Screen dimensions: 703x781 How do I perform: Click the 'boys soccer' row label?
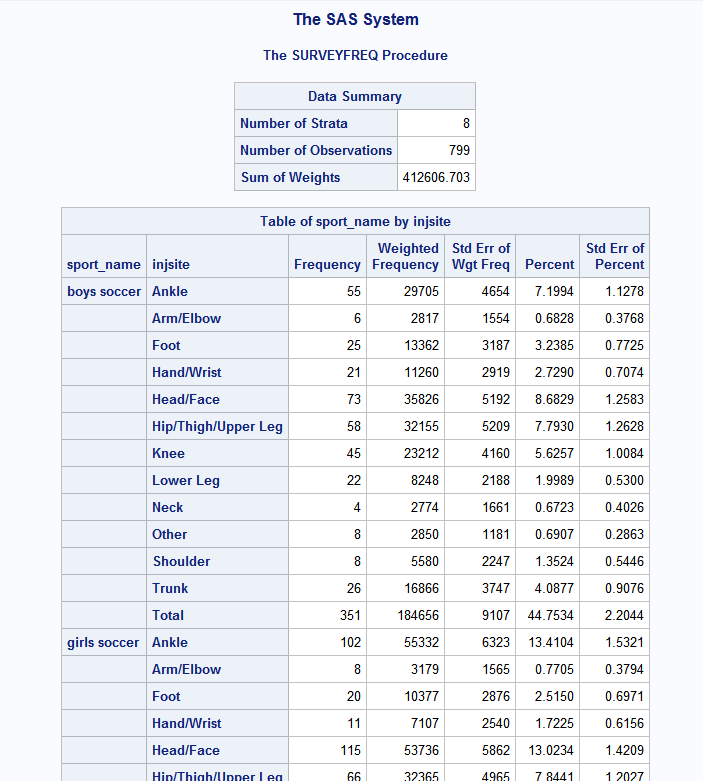click(104, 292)
